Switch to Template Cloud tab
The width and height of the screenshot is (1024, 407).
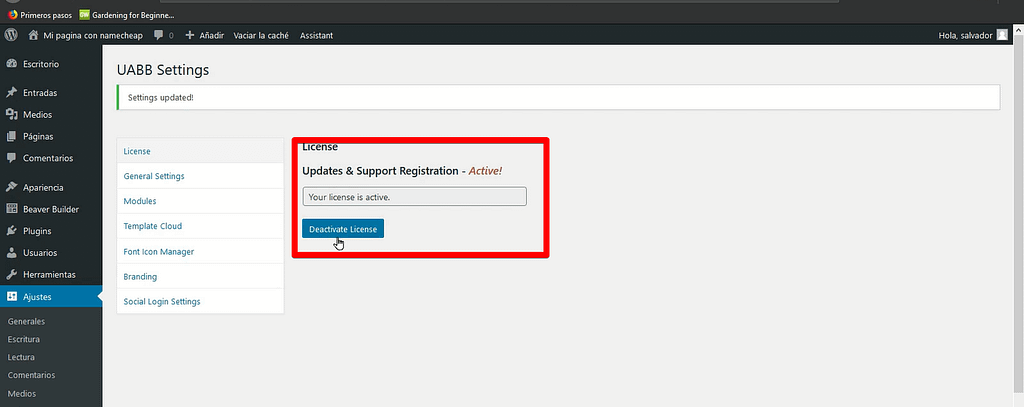click(x=200, y=226)
